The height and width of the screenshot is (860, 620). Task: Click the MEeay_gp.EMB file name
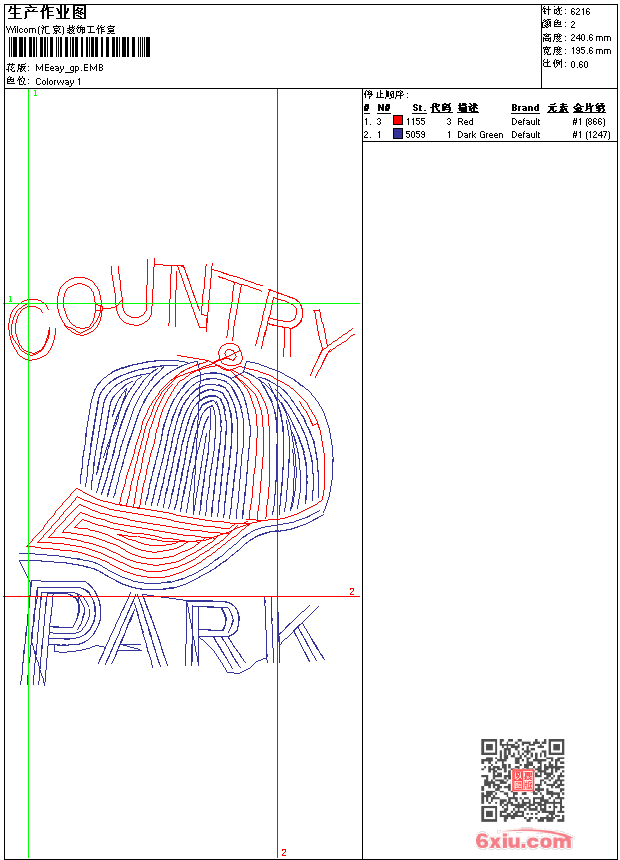tap(69, 68)
